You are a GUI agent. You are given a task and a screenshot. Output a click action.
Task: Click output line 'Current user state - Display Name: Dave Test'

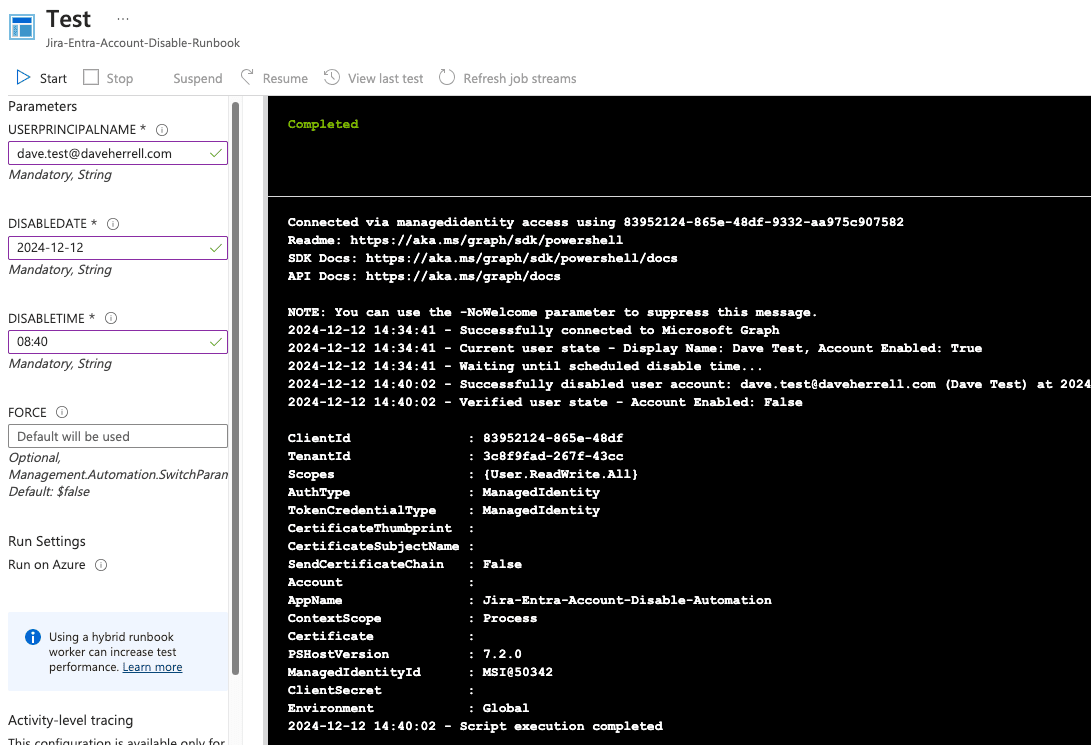point(635,348)
